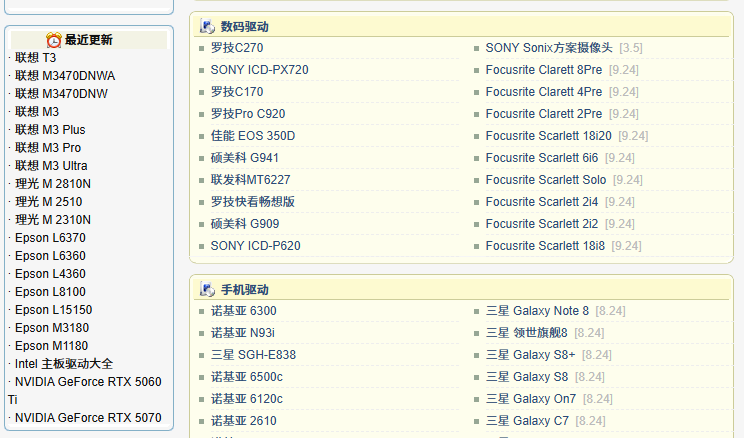Open Focusrite Scarlett 2i2 link
Image resolution: width=744 pixels, height=438 pixels.
[542, 224]
